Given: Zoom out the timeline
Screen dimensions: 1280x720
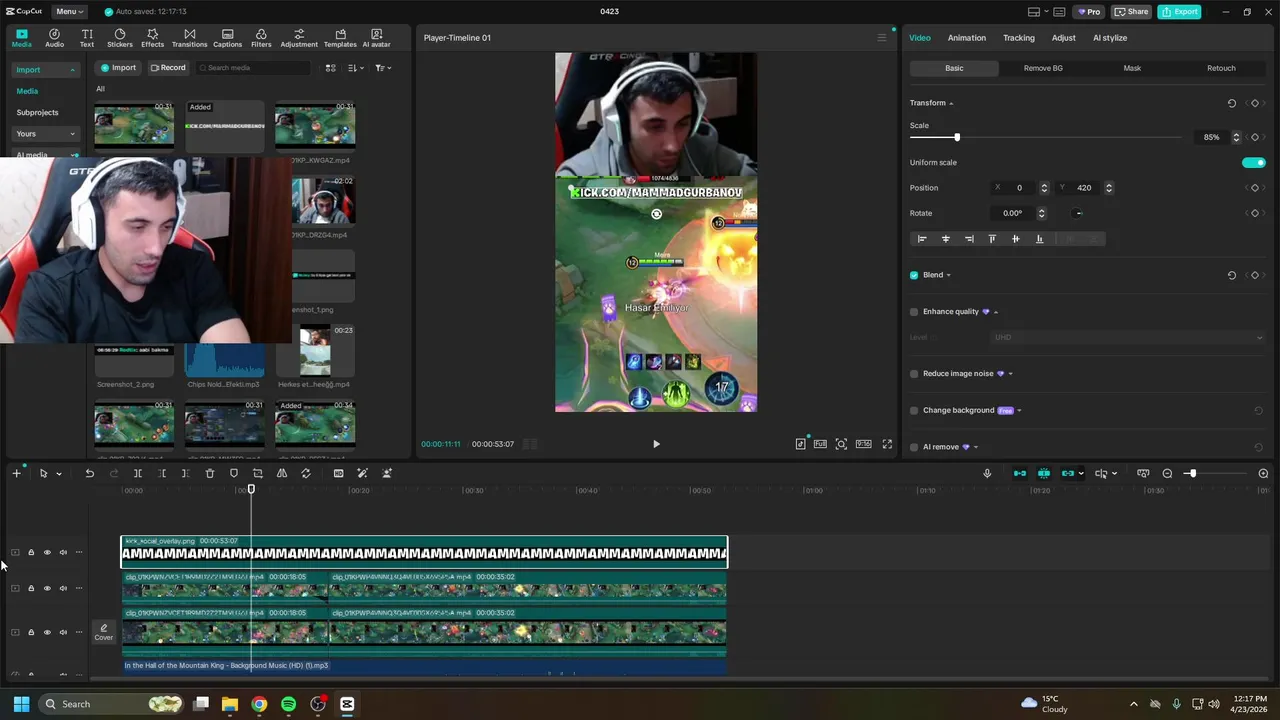Looking at the screenshot, I should tap(1167, 473).
